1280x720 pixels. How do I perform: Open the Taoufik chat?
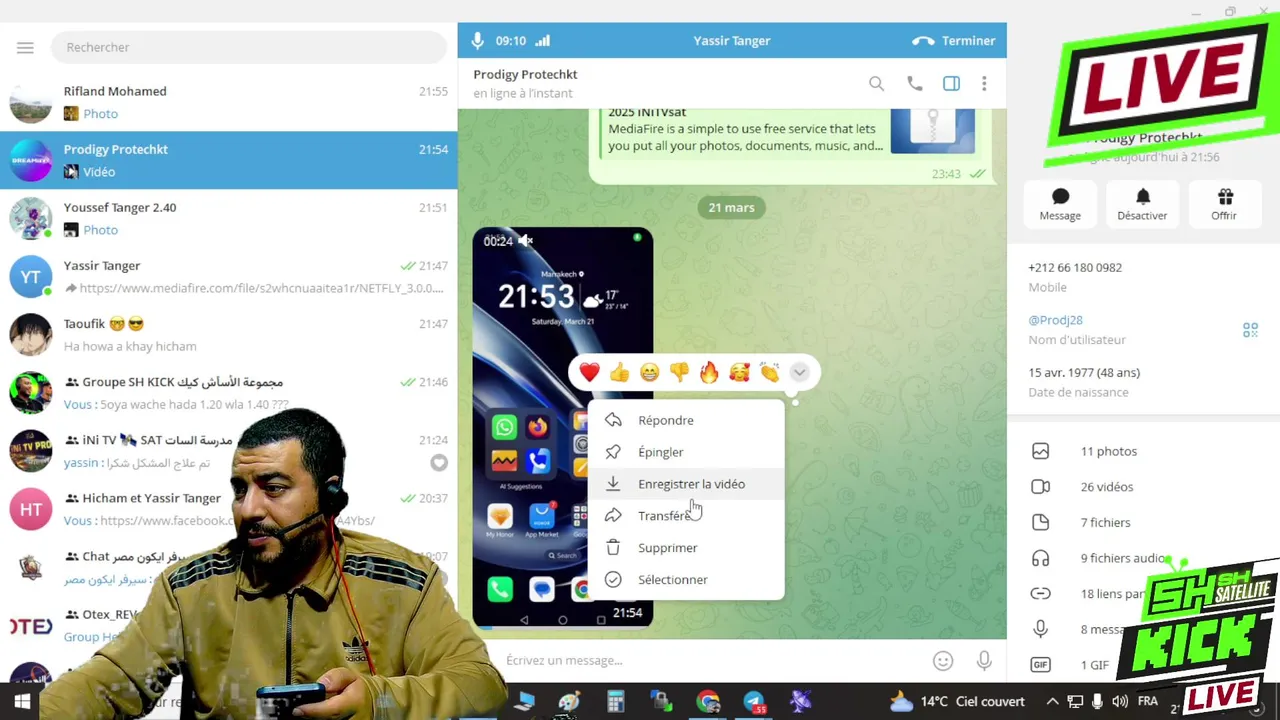(x=228, y=335)
